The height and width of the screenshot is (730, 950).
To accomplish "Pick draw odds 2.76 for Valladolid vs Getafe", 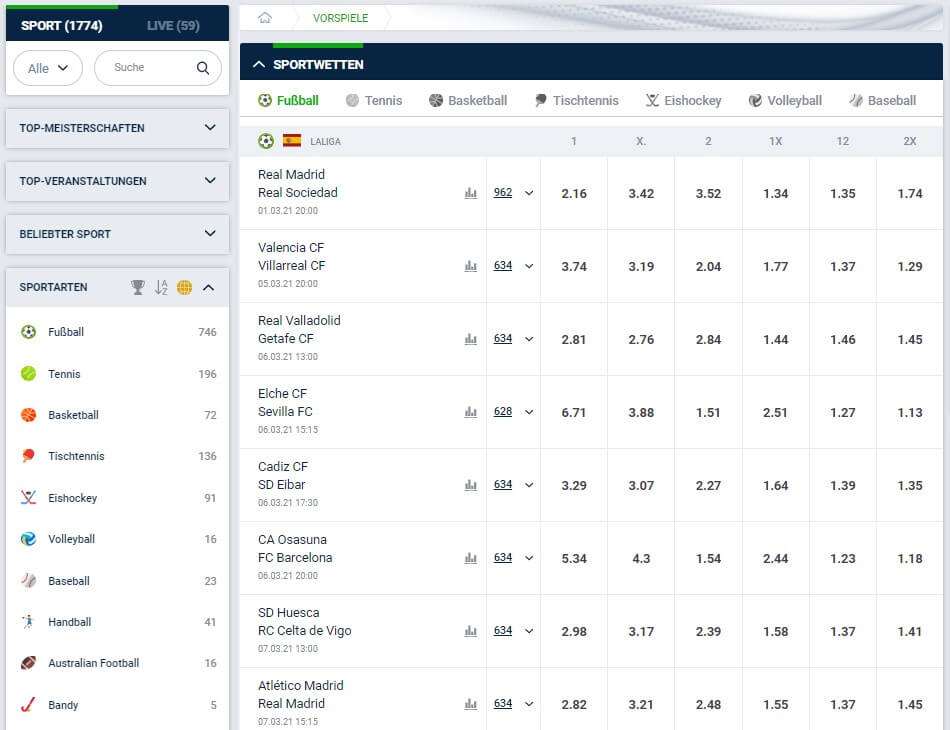I will (x=641, y=339).
